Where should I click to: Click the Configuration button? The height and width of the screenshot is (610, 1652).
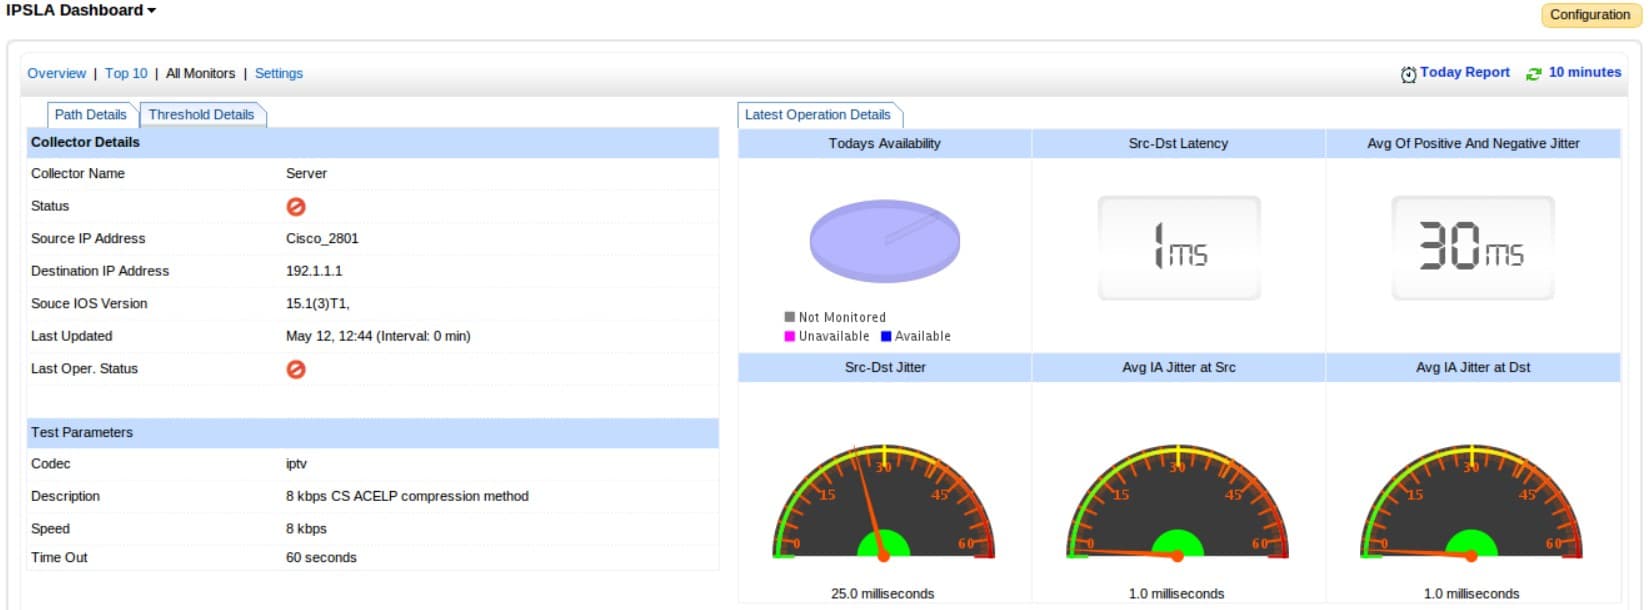(1590, 15)
